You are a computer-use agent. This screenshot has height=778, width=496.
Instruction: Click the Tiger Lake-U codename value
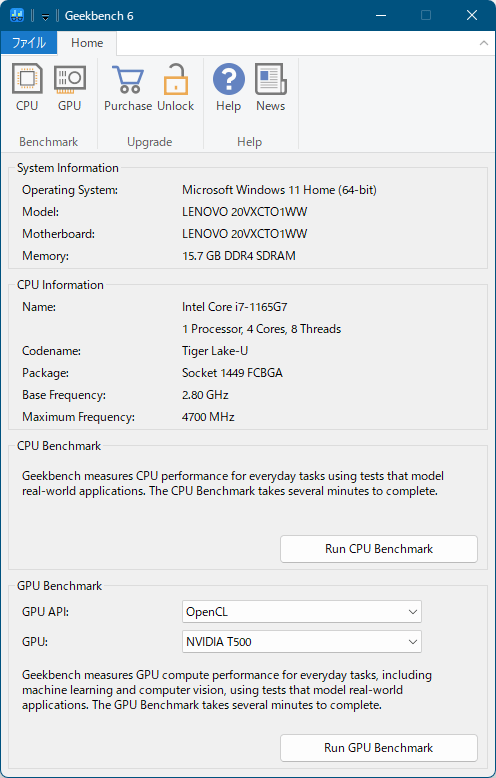[215, 351]
